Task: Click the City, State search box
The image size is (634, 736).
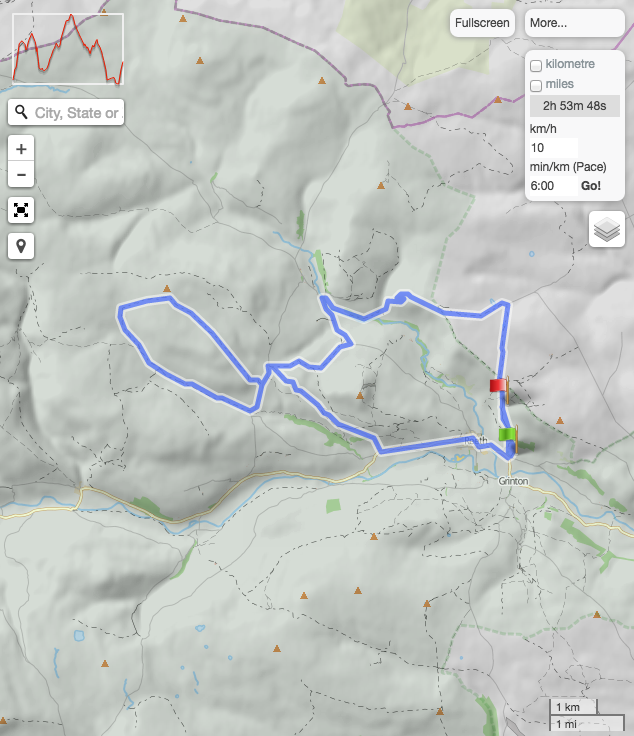Action: click(x=77, y=113)
